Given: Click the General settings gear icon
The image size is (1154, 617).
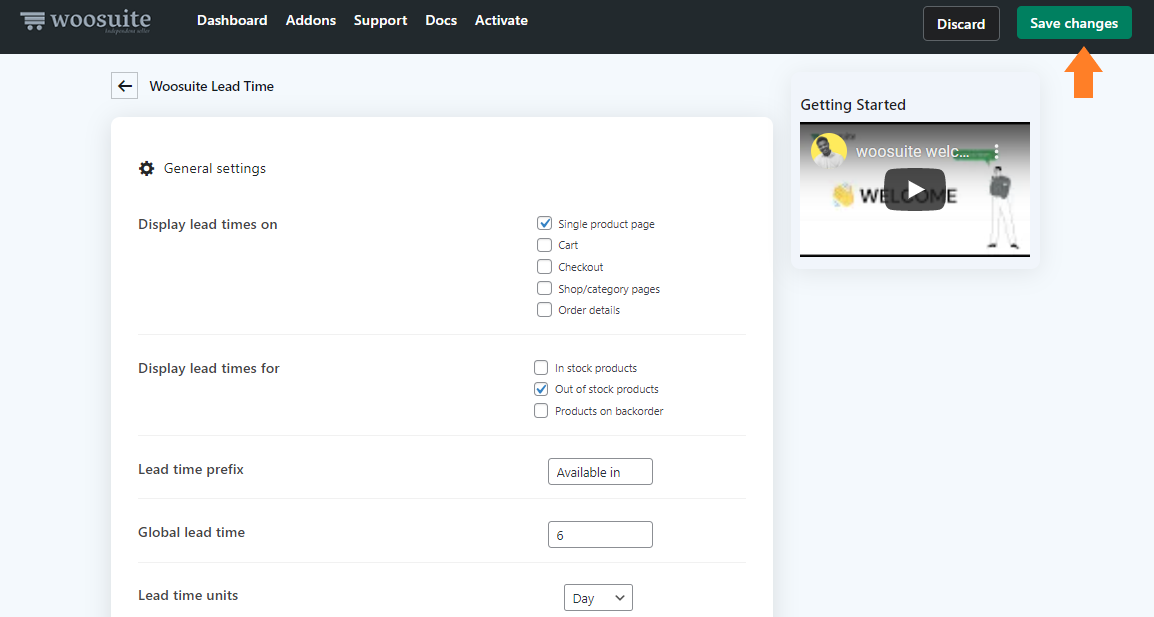Looking at the screenshot, I should point(146,169).
